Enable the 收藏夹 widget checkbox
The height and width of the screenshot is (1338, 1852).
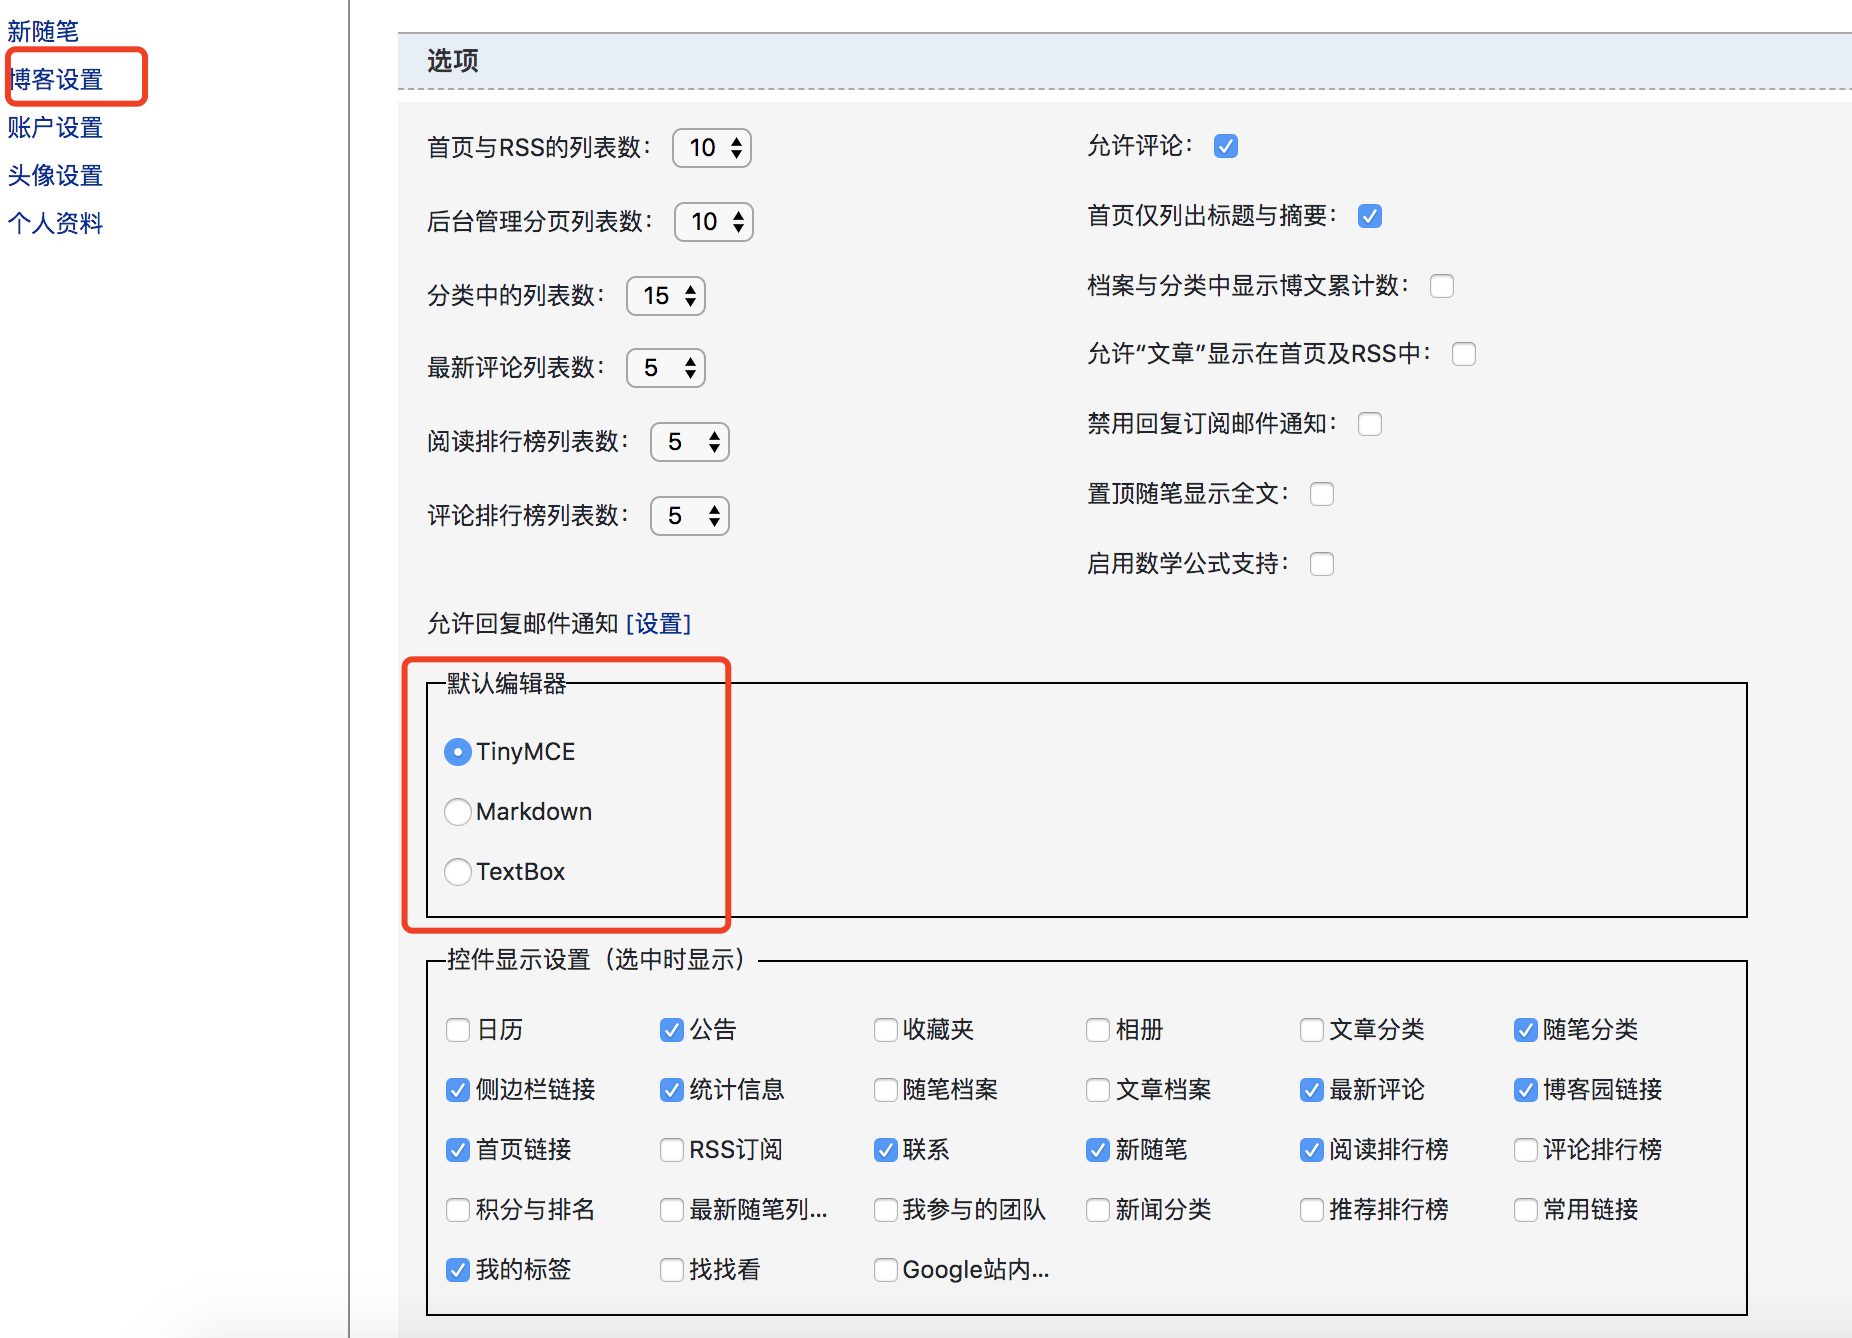(886, 1030)
